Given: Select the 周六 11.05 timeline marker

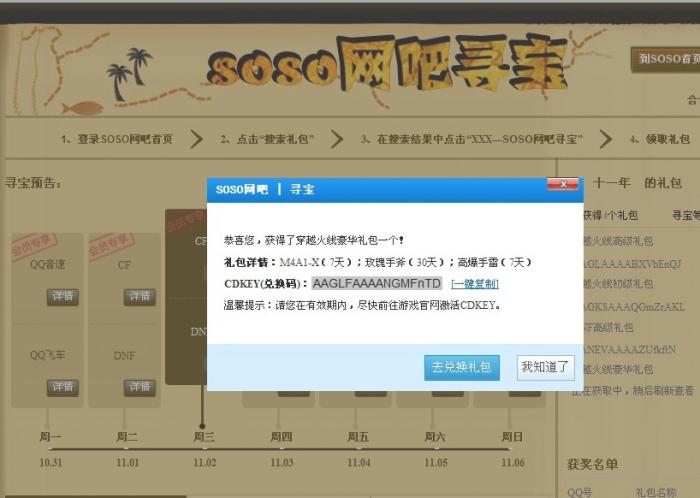Looking at the screenshot, I should pos(435,449).
